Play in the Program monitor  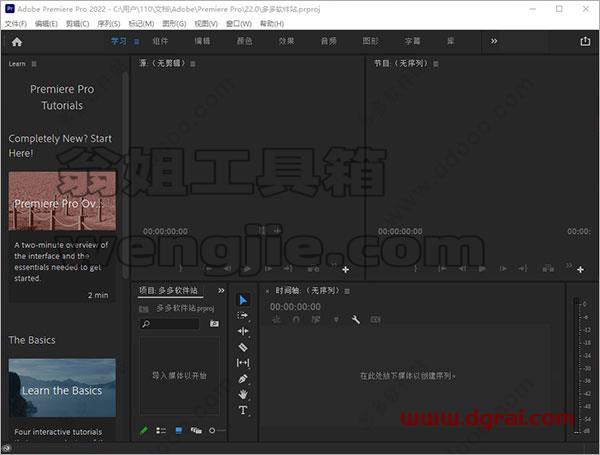pyautogui.click(x=482, y=269)
